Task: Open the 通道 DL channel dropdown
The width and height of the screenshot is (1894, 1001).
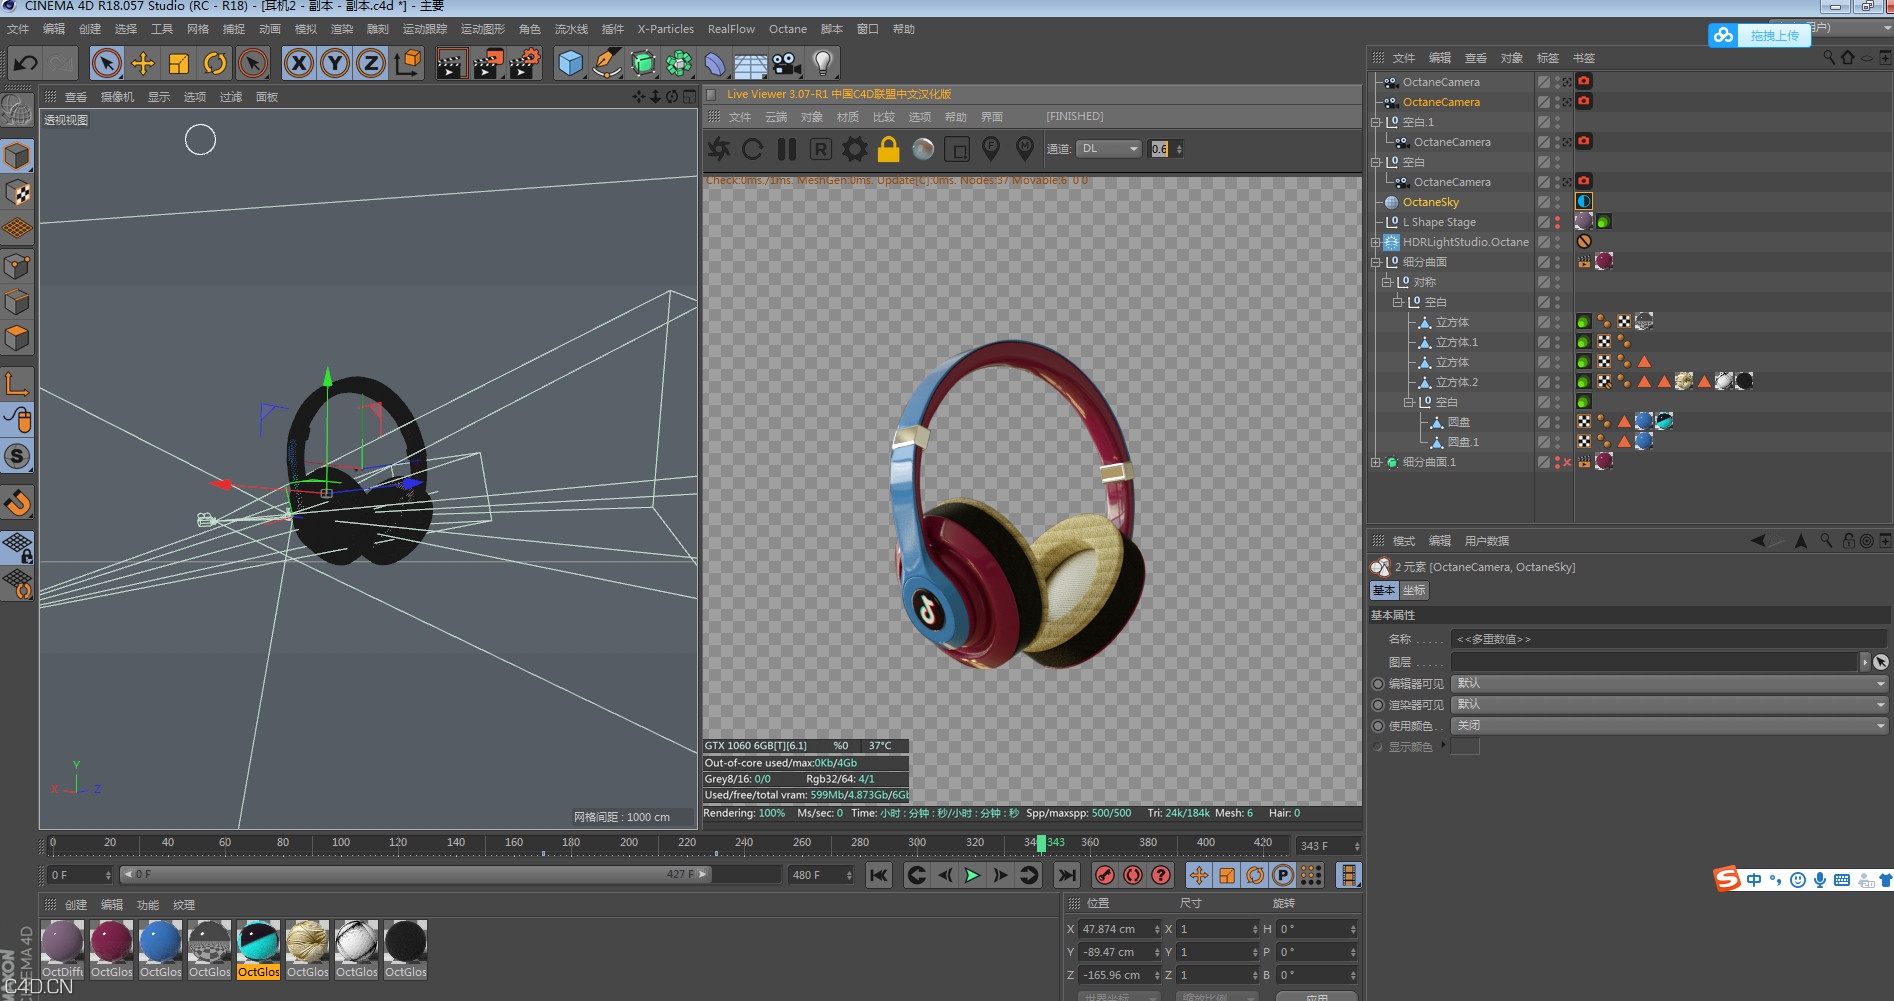Action: pos(1109,149)
